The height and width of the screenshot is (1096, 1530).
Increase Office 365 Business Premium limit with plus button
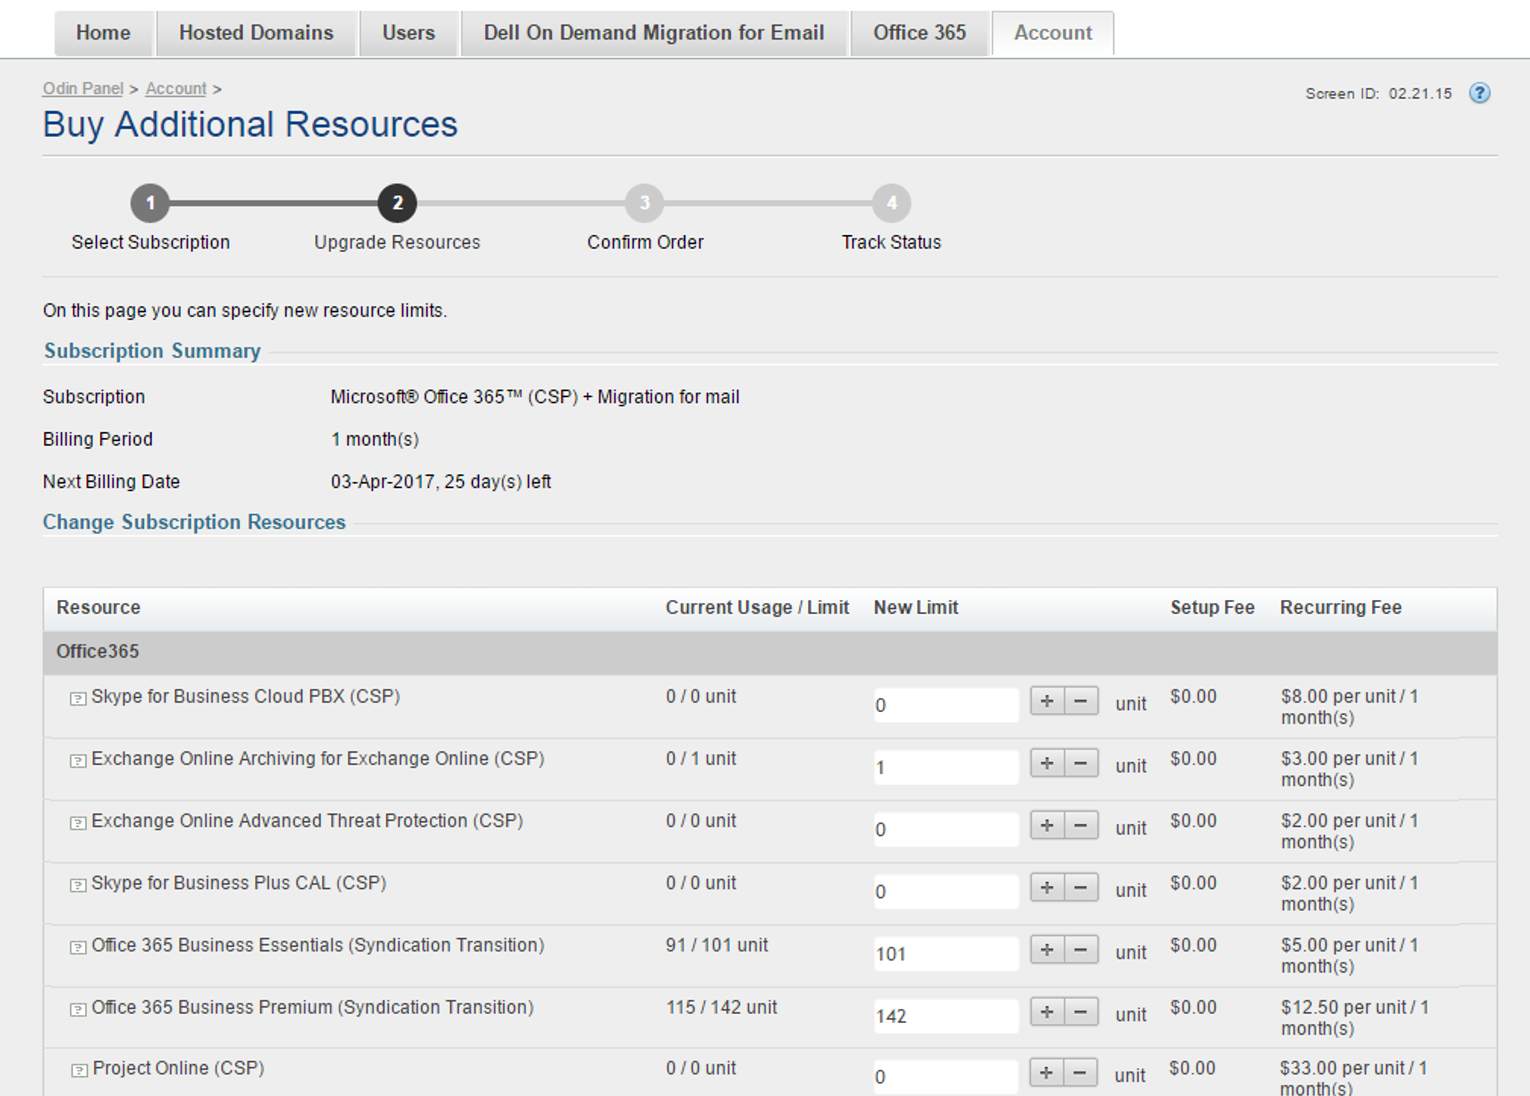coord(1046,1012)
